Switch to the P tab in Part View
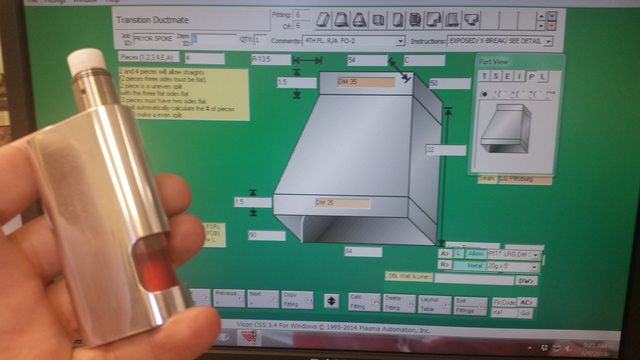 point(531,76)
